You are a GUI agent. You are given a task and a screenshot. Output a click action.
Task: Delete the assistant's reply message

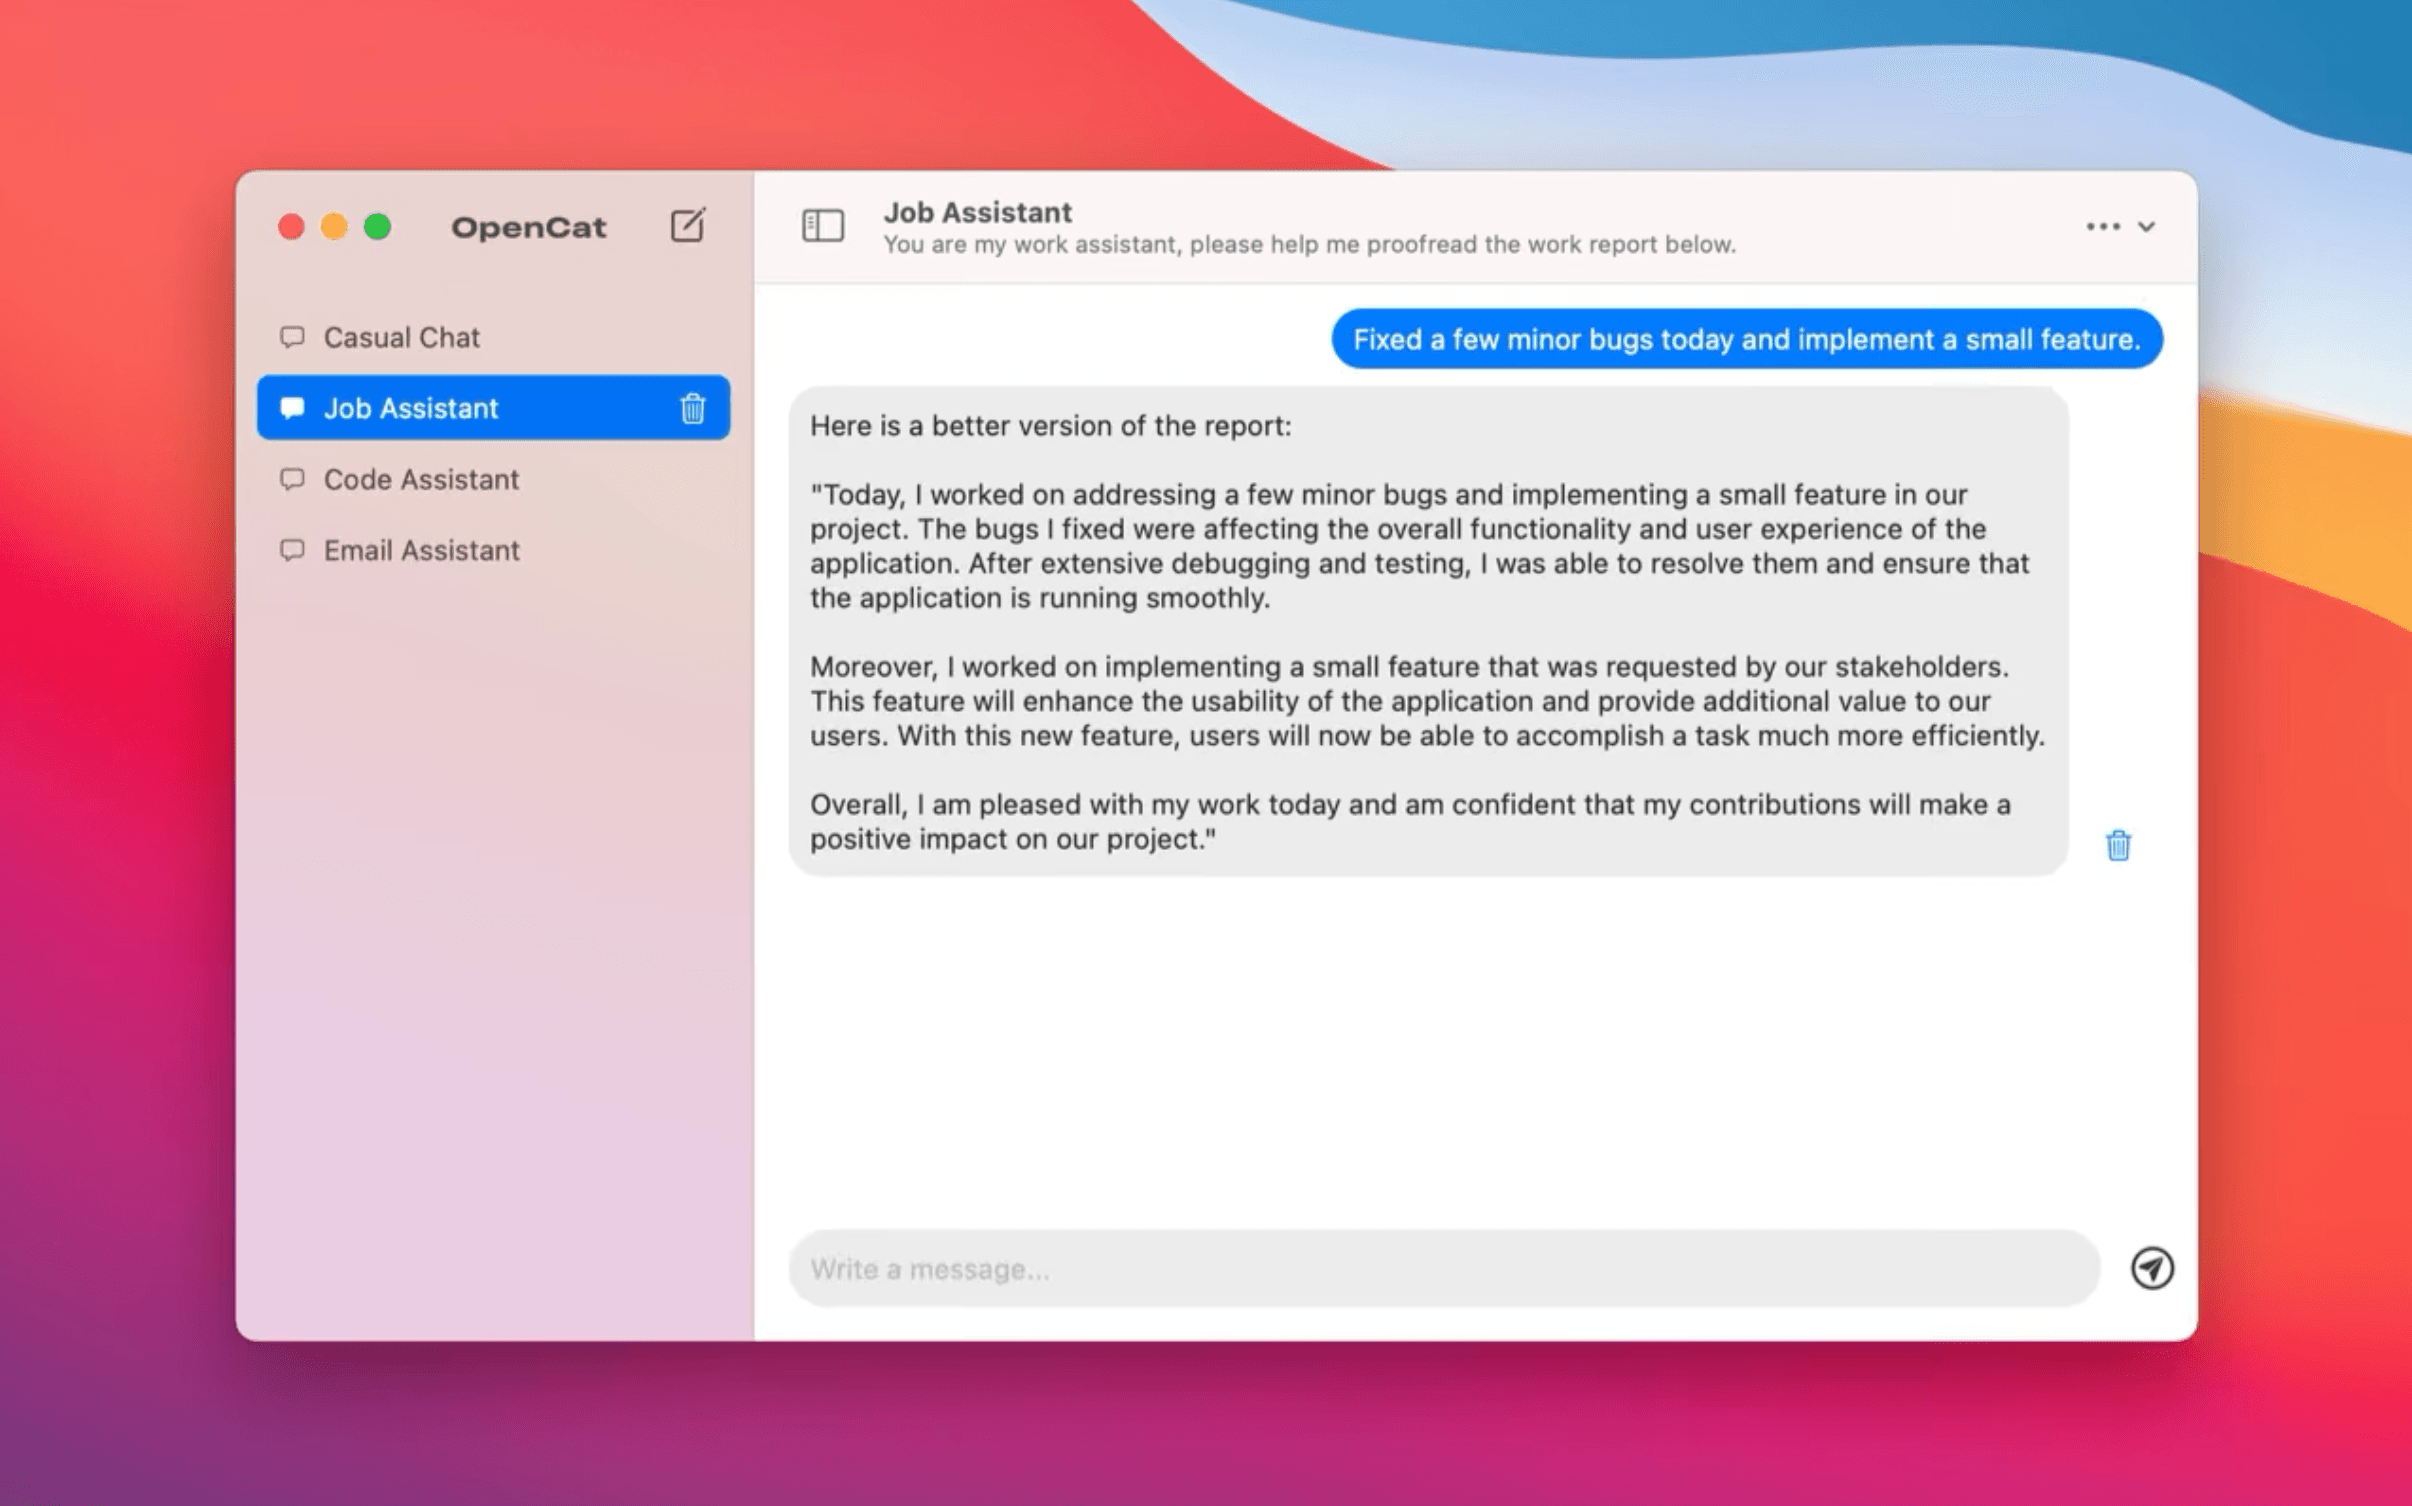point(2117,845)
